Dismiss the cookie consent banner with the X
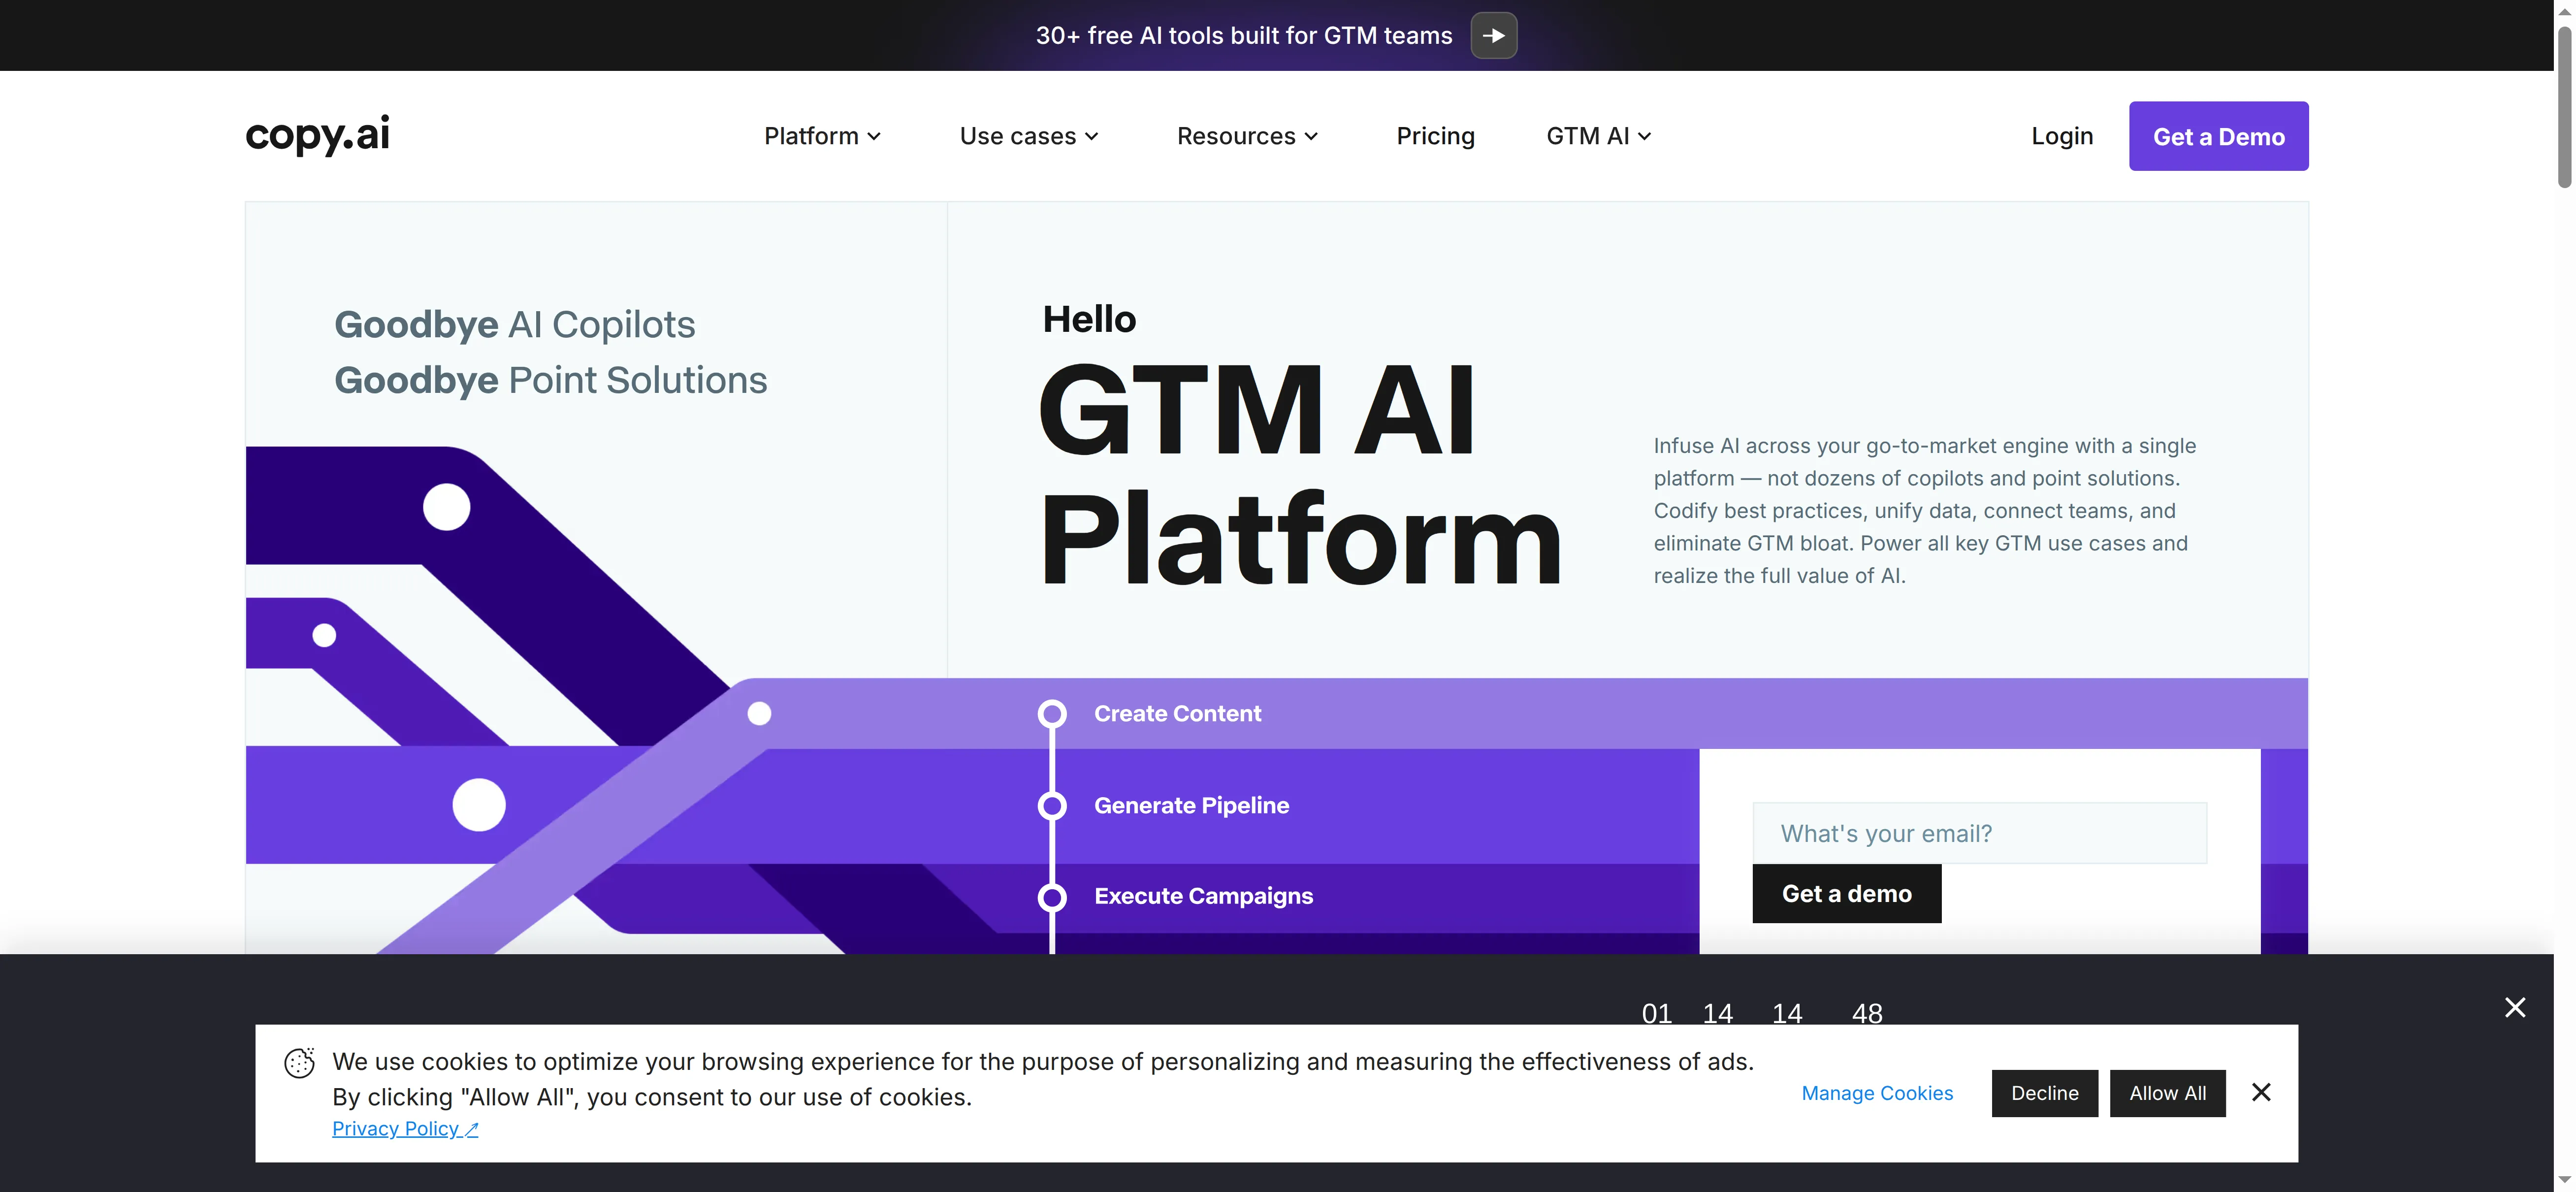The image size is (2576, 1192). [2262, 1092]
